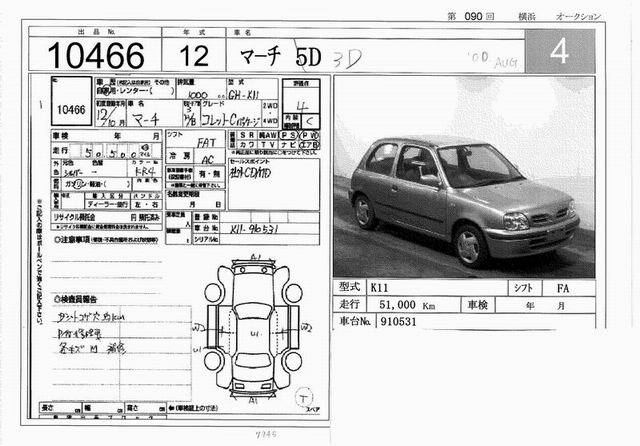Click the handwritten chassis number K11-910531
The width and height of the screenshot is (640, 446).
253,229
